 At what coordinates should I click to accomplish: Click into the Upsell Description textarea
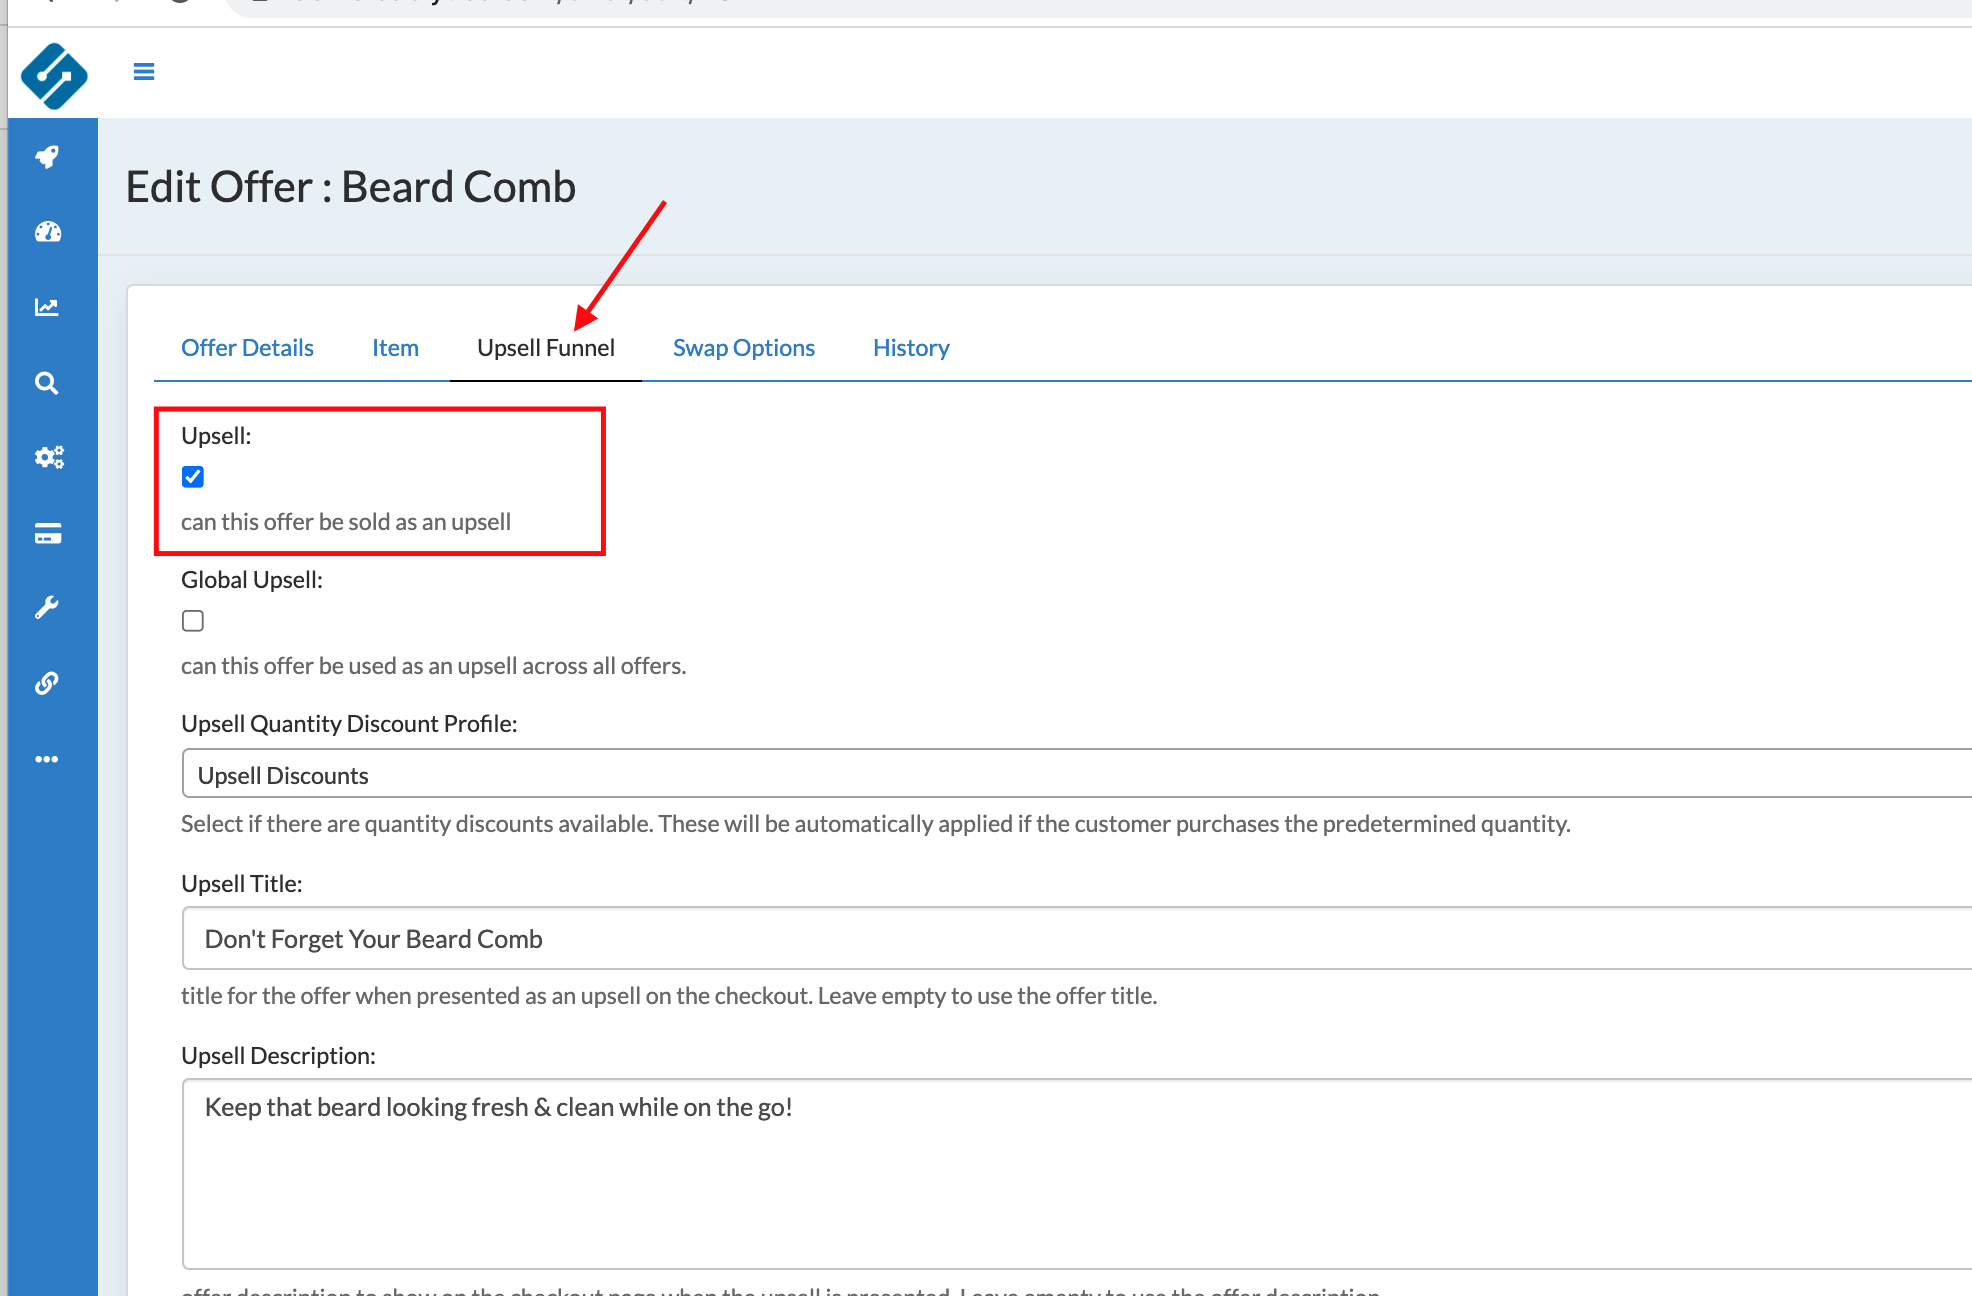click(x=1076, y=1173)
